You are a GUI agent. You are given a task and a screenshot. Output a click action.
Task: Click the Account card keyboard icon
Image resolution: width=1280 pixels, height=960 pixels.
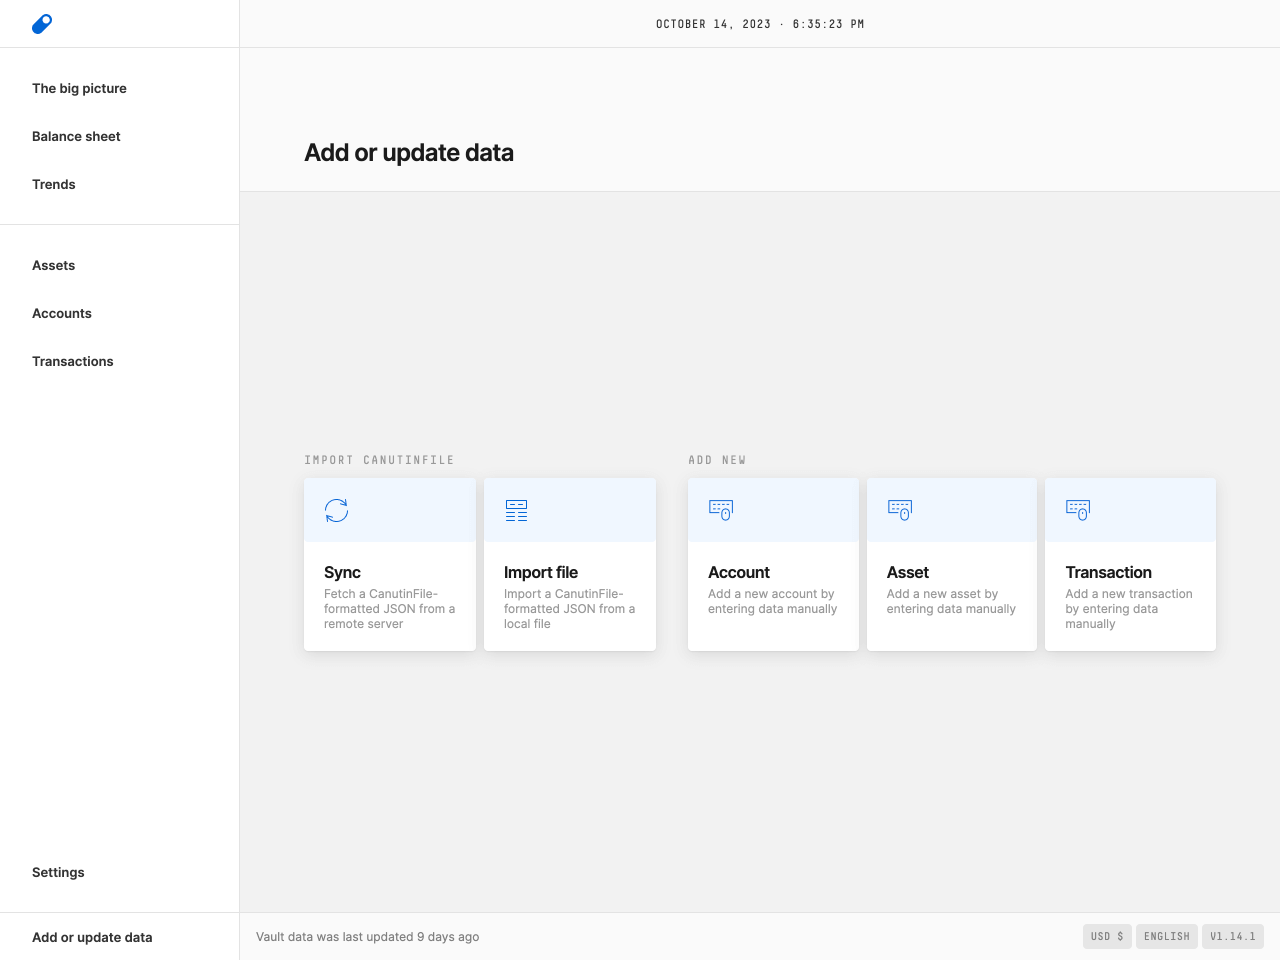pos(721,510)
